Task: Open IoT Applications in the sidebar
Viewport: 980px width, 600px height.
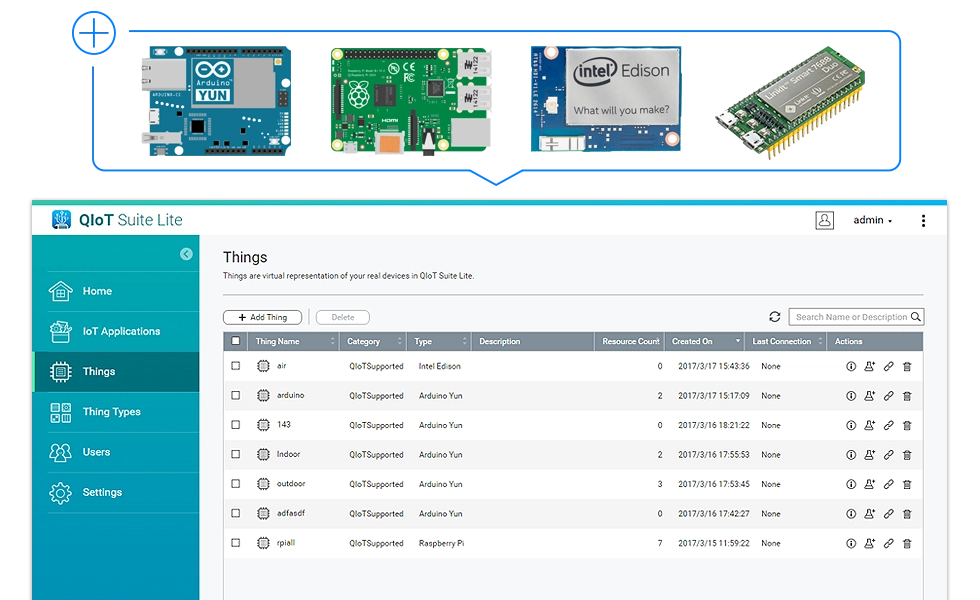Action: pos(118,331)
